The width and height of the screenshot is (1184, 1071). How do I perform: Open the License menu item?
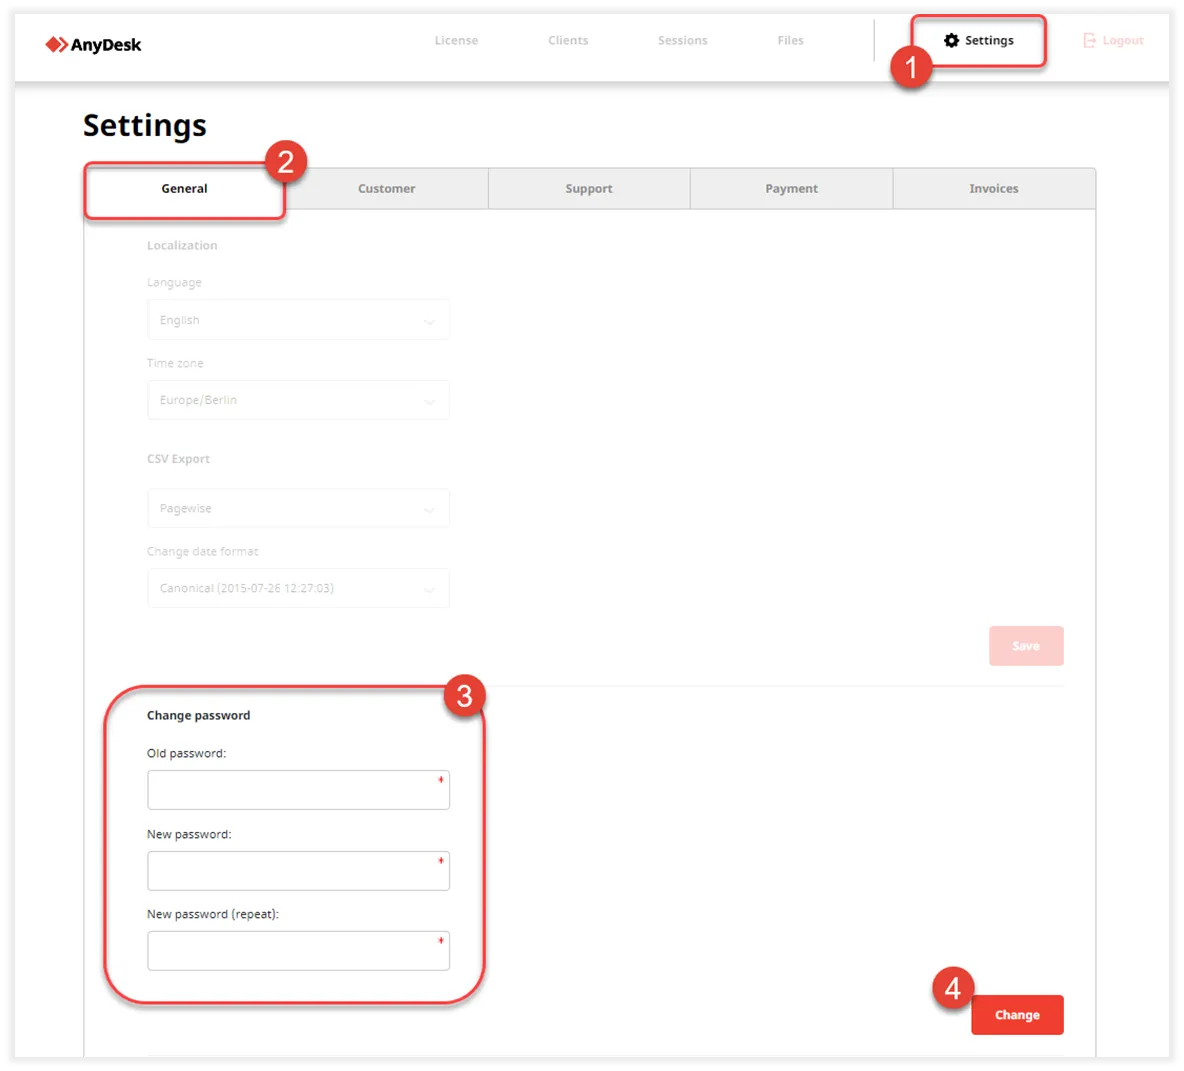(456, 41)
